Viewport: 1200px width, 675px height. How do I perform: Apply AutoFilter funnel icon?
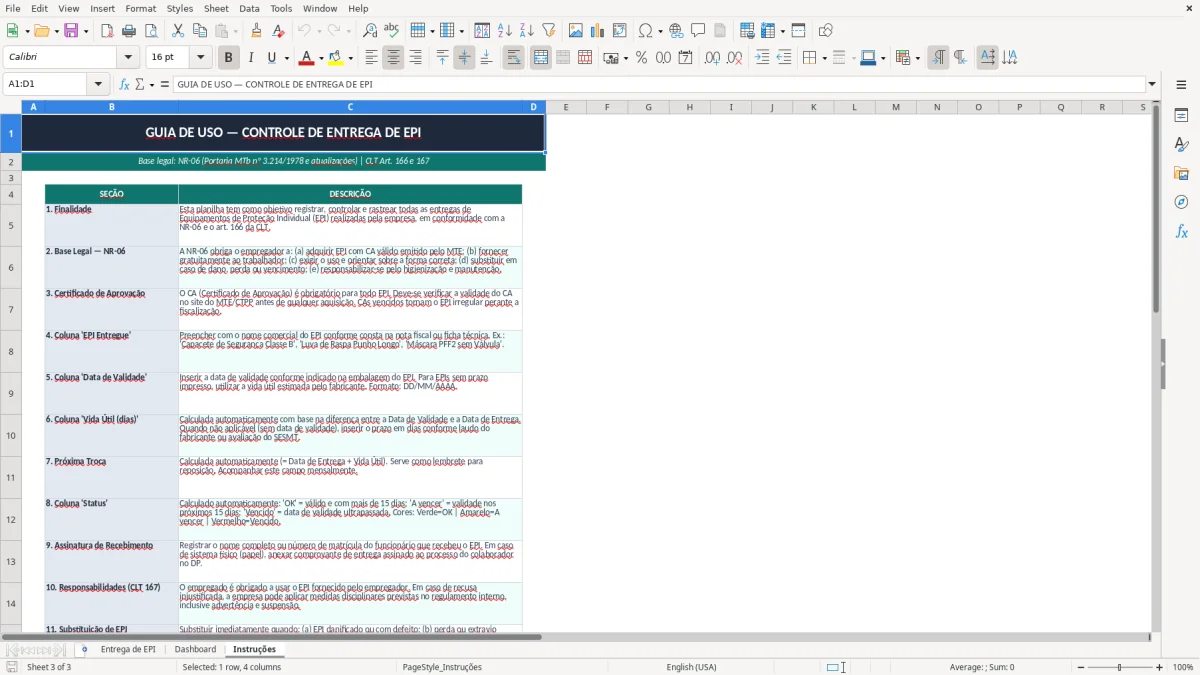click(548, 31)
